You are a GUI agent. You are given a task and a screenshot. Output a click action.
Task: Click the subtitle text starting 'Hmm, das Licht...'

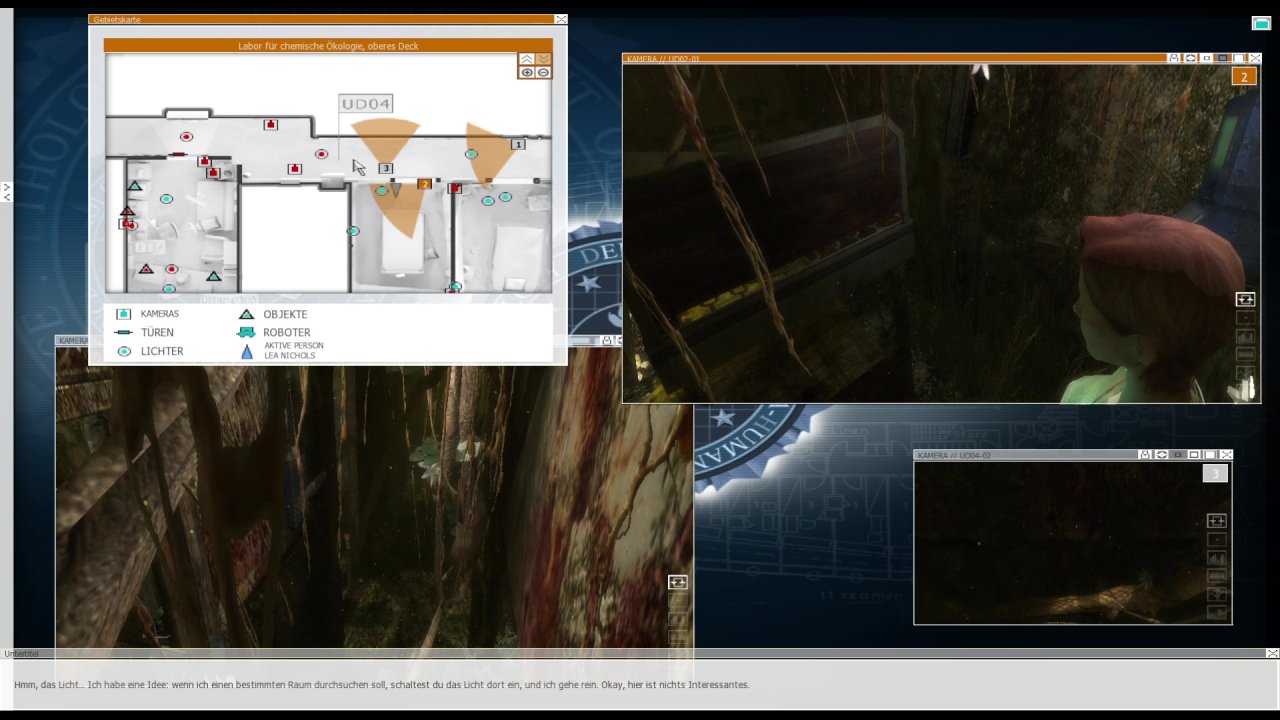click(381, 685)
